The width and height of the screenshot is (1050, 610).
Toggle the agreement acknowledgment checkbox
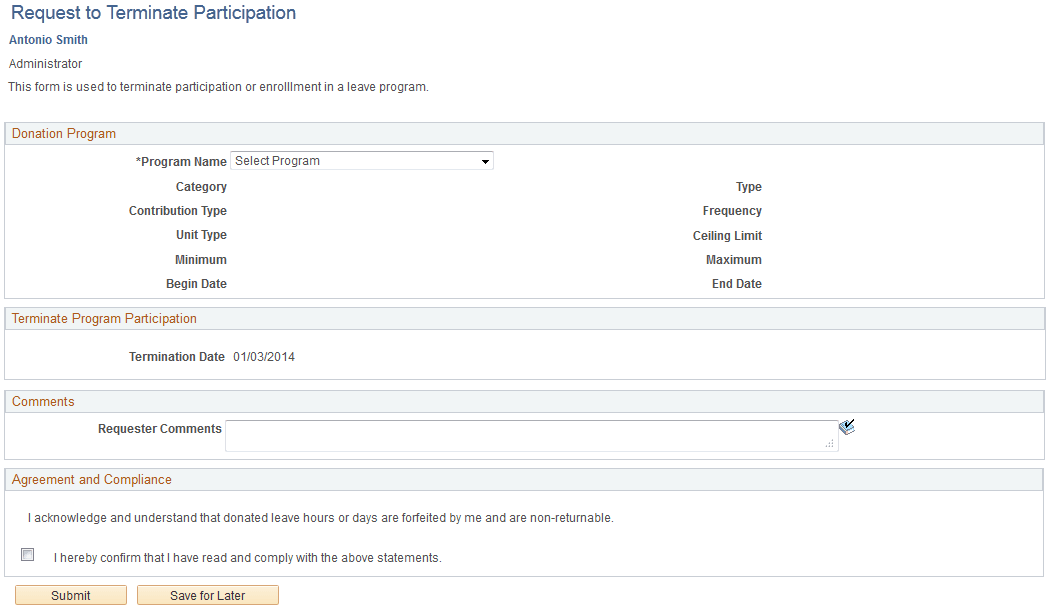27,554
